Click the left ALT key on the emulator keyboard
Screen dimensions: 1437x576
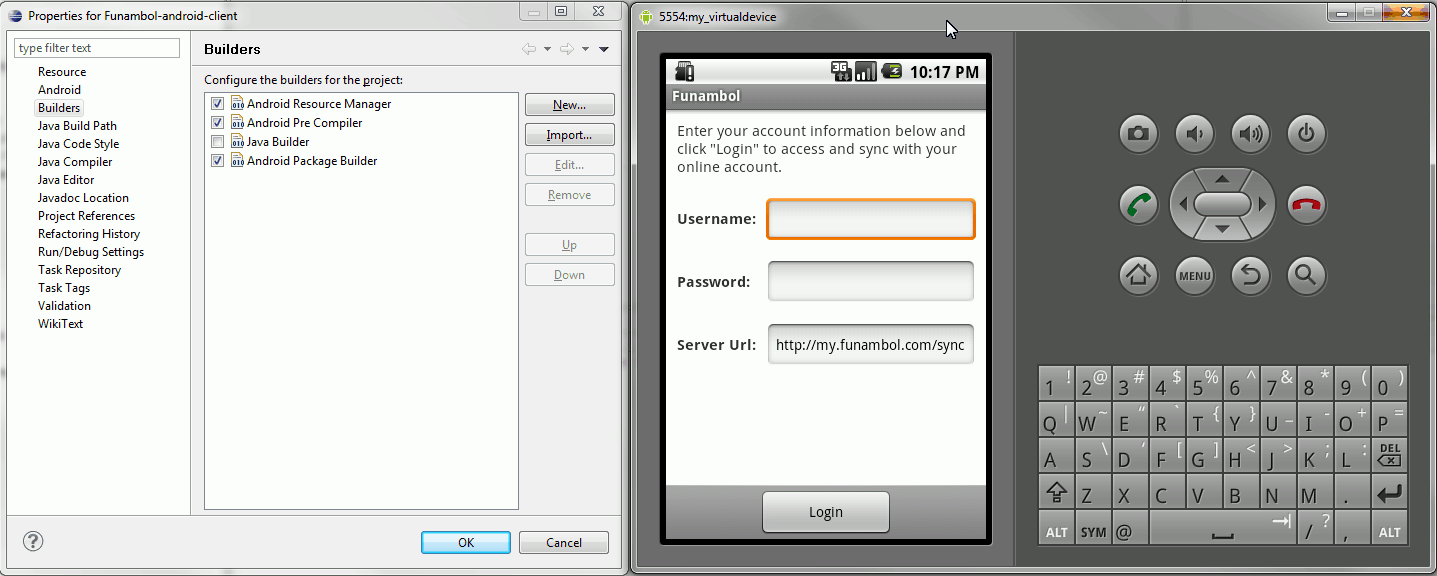1056,530
